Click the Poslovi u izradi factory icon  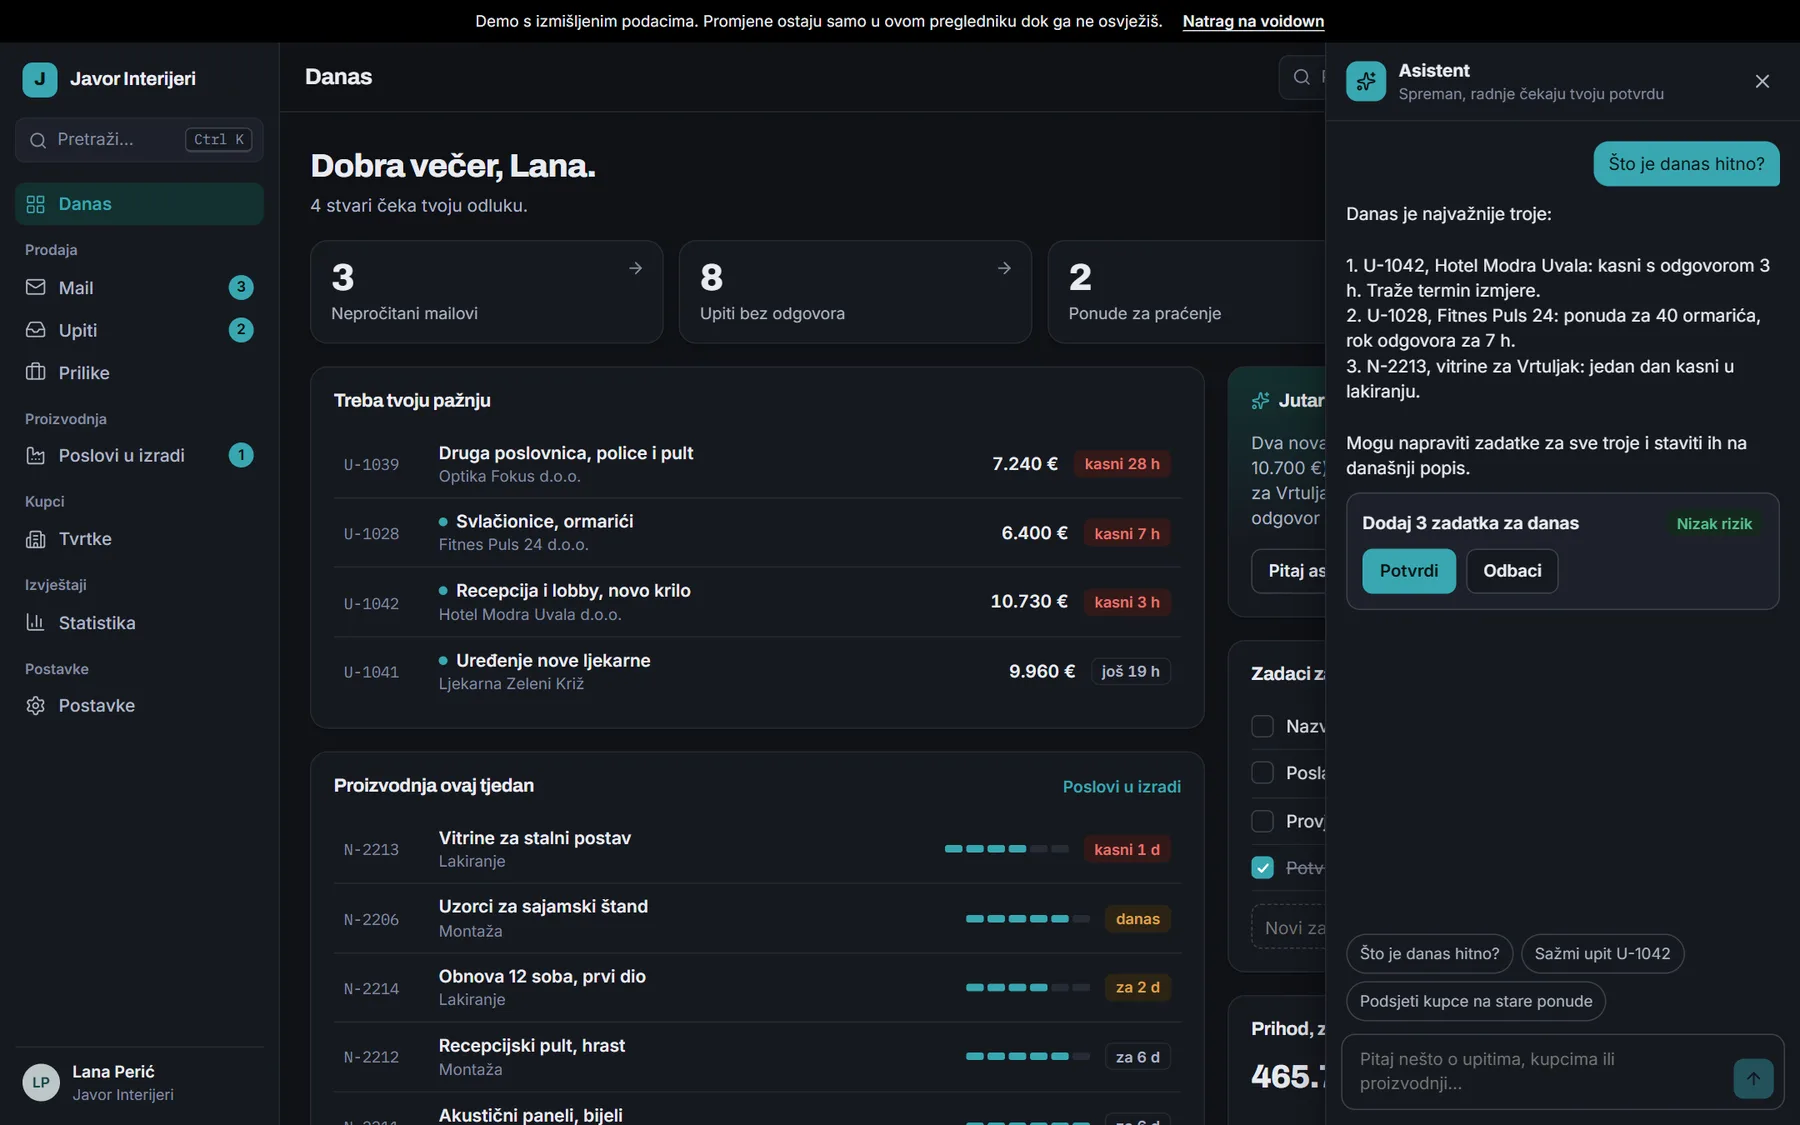(36, 455)
